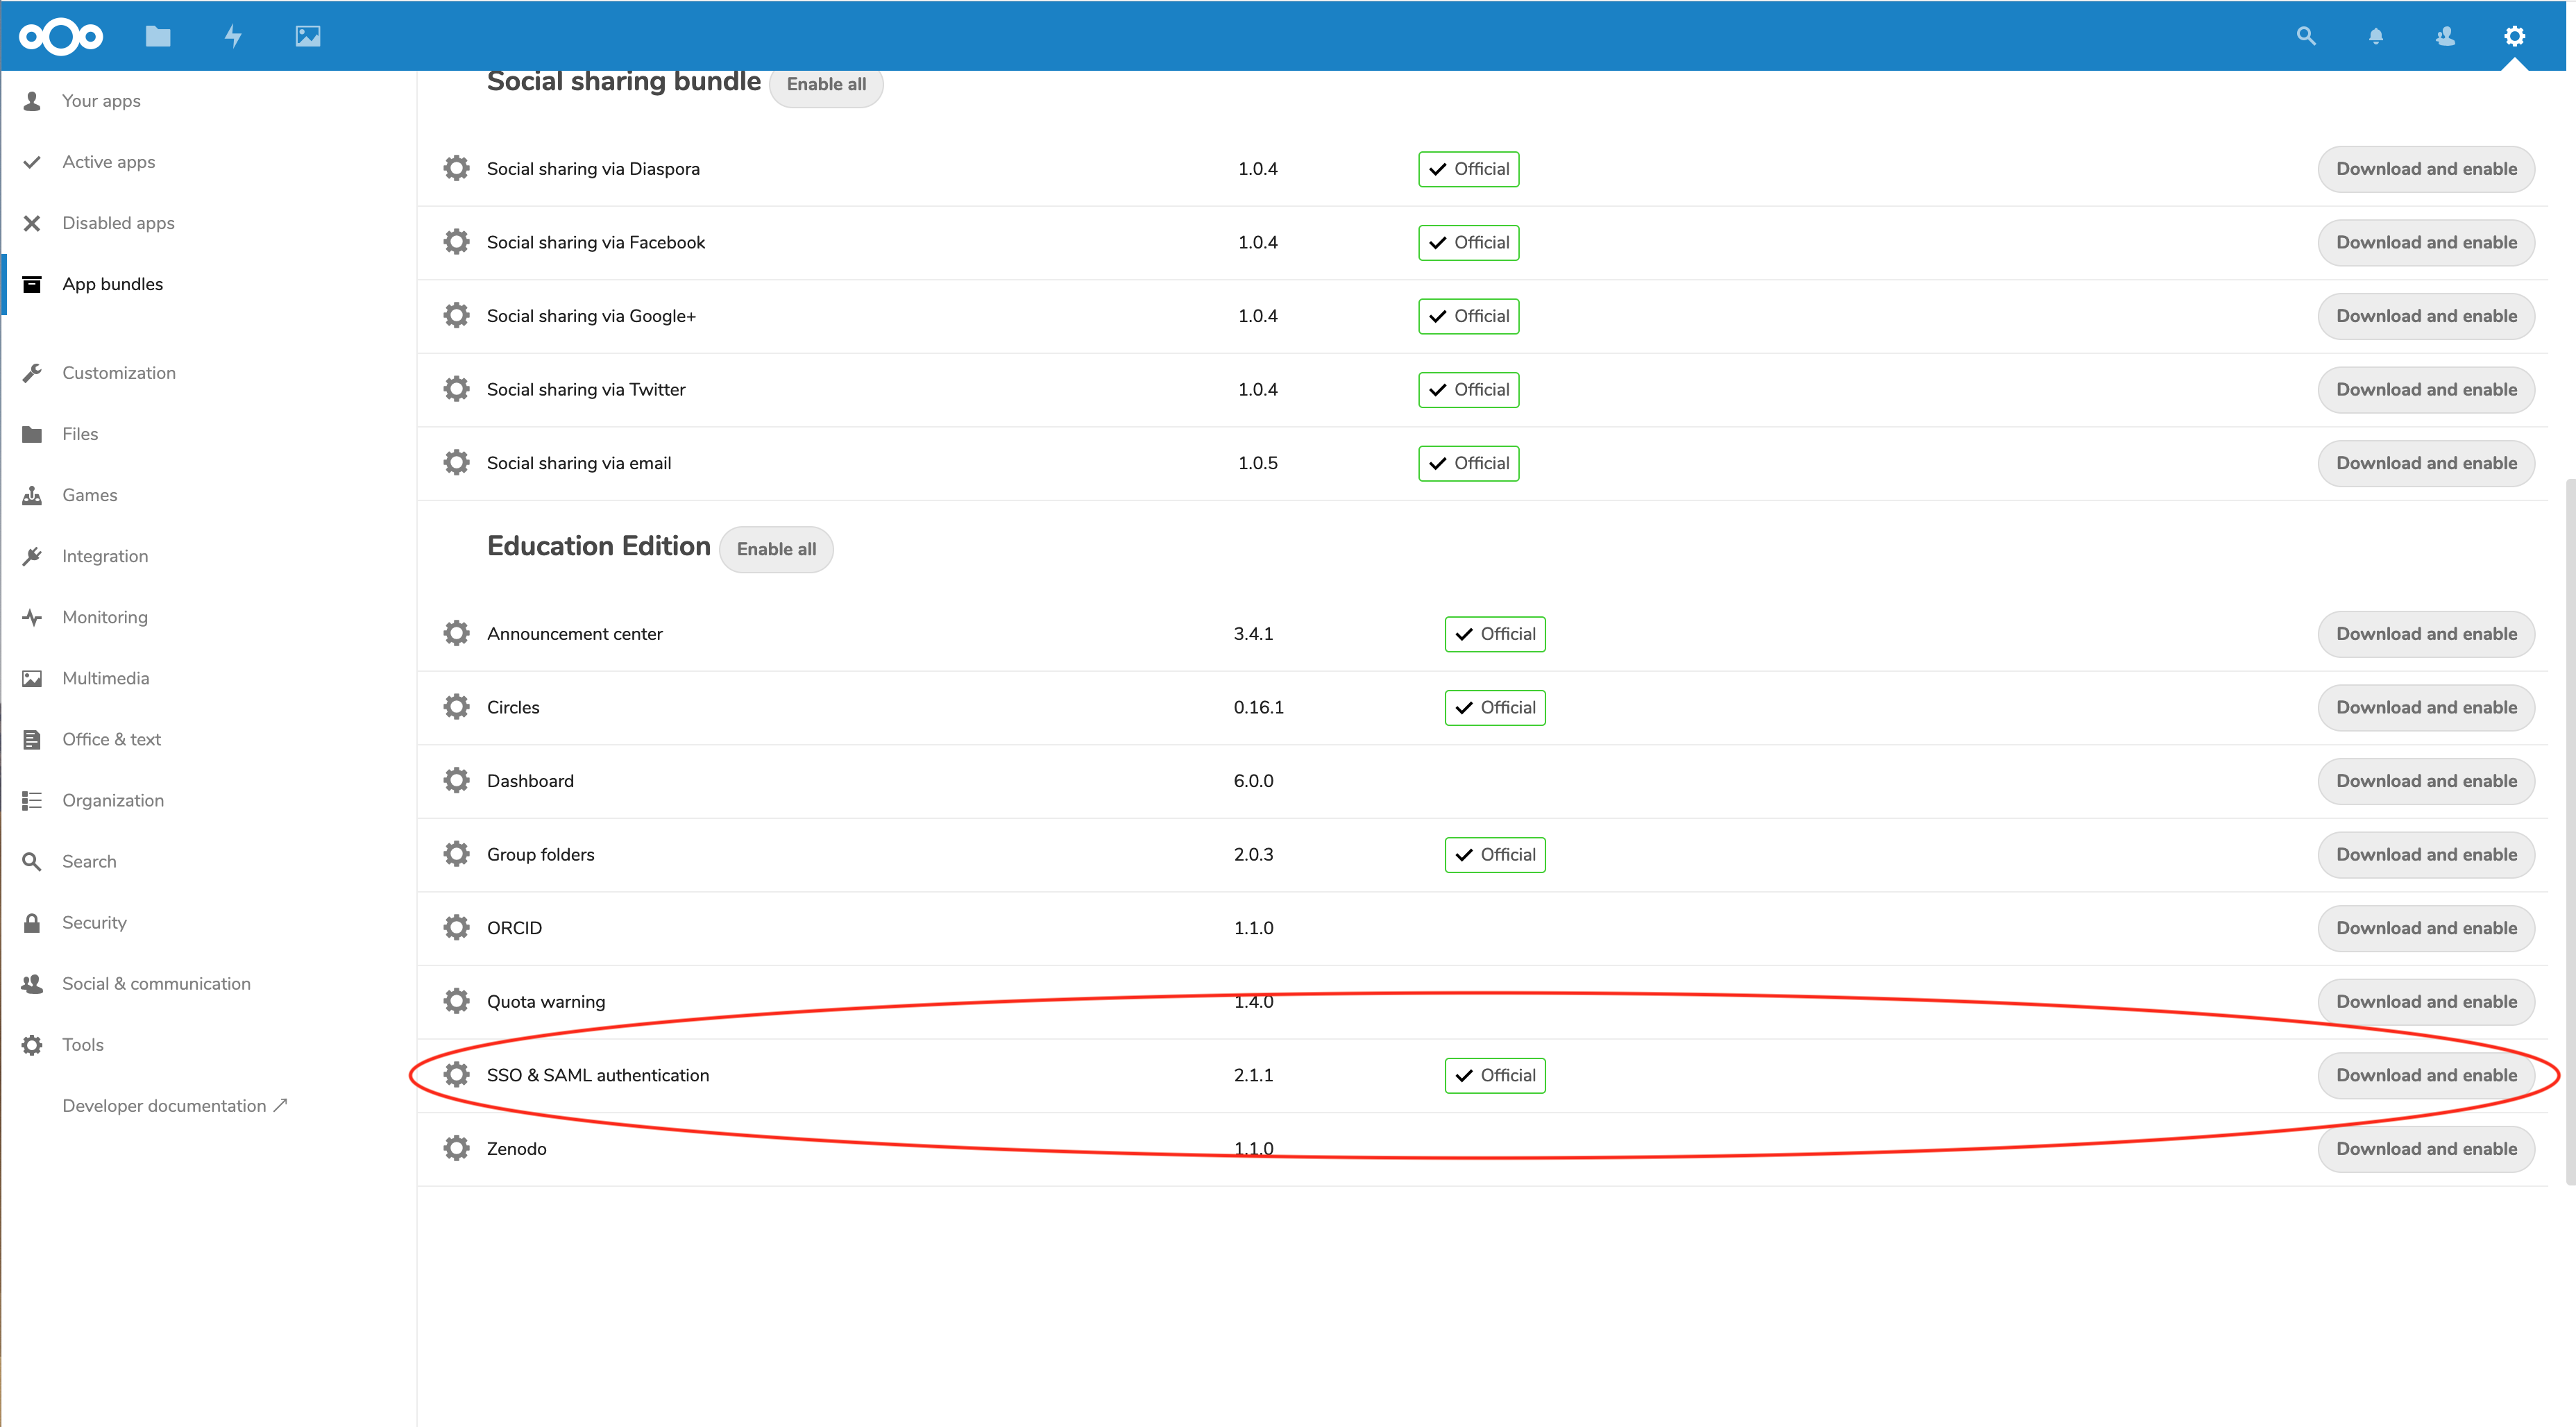The width and height of the screenshot is (2576, 1427).
Task: Open the Files app from the top bar
Action: point(157,36)
